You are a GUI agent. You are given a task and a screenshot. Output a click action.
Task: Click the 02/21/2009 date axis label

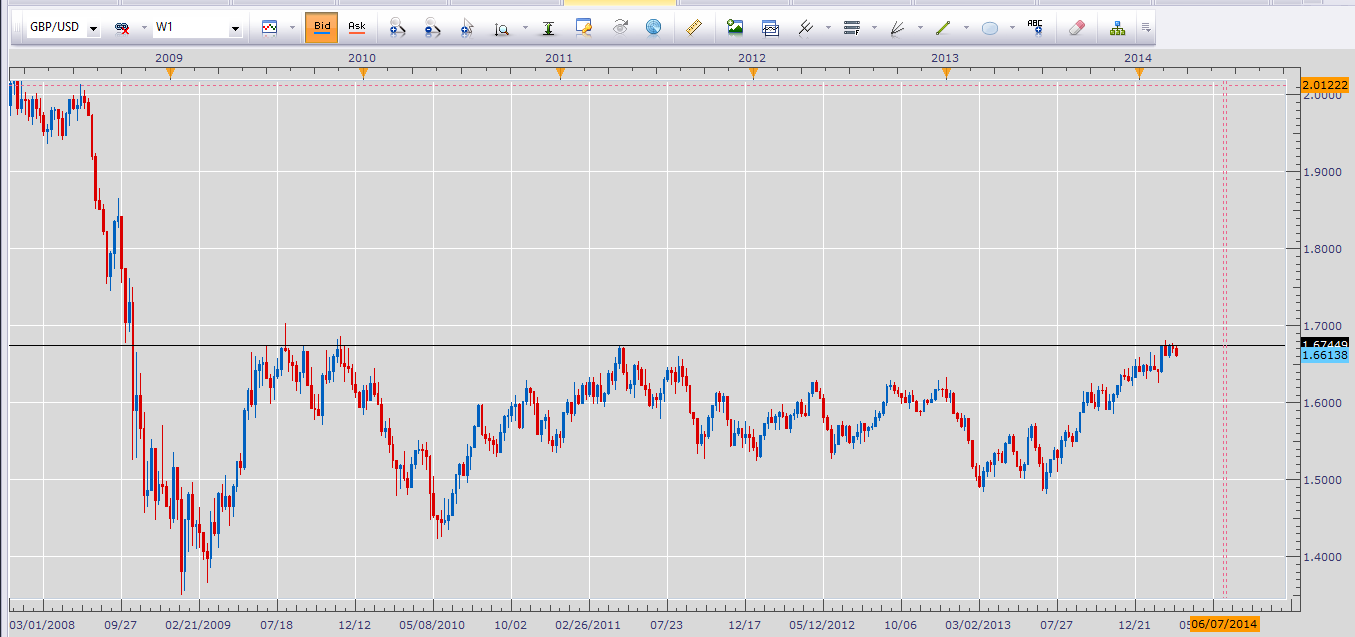[x=198, y=623]
